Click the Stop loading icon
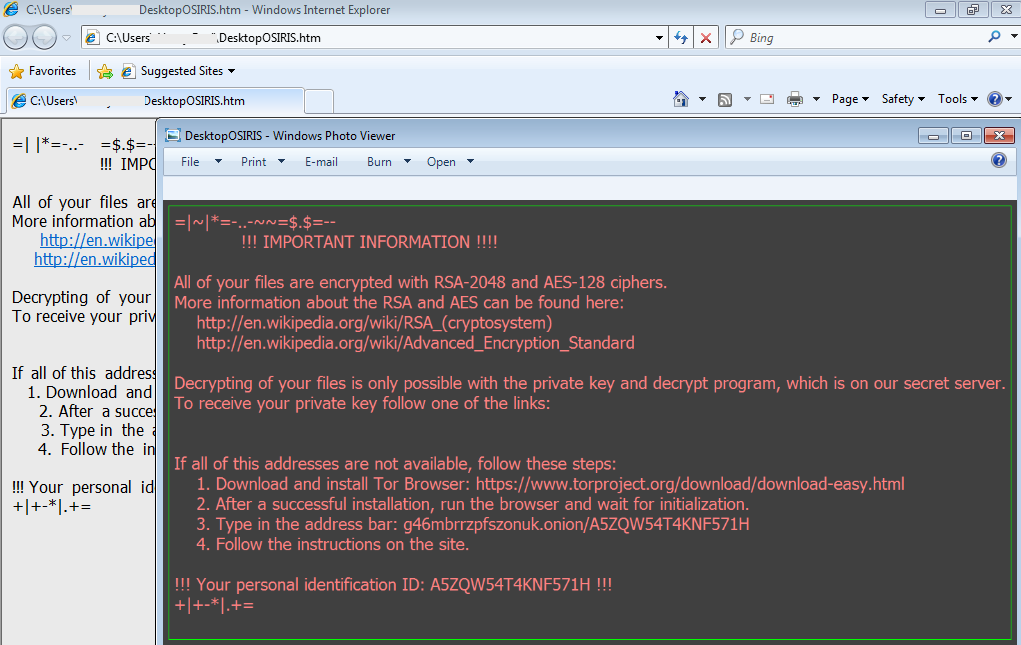The width and height of the screenshot is (1021, 645). pos(707,37)
